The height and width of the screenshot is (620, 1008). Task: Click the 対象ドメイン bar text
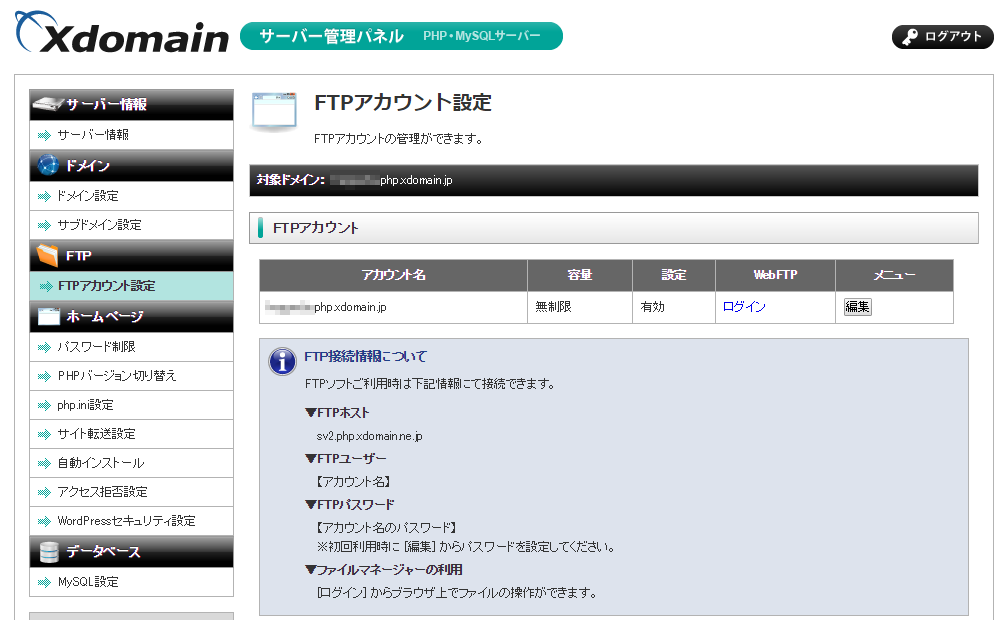pos(354,180)
